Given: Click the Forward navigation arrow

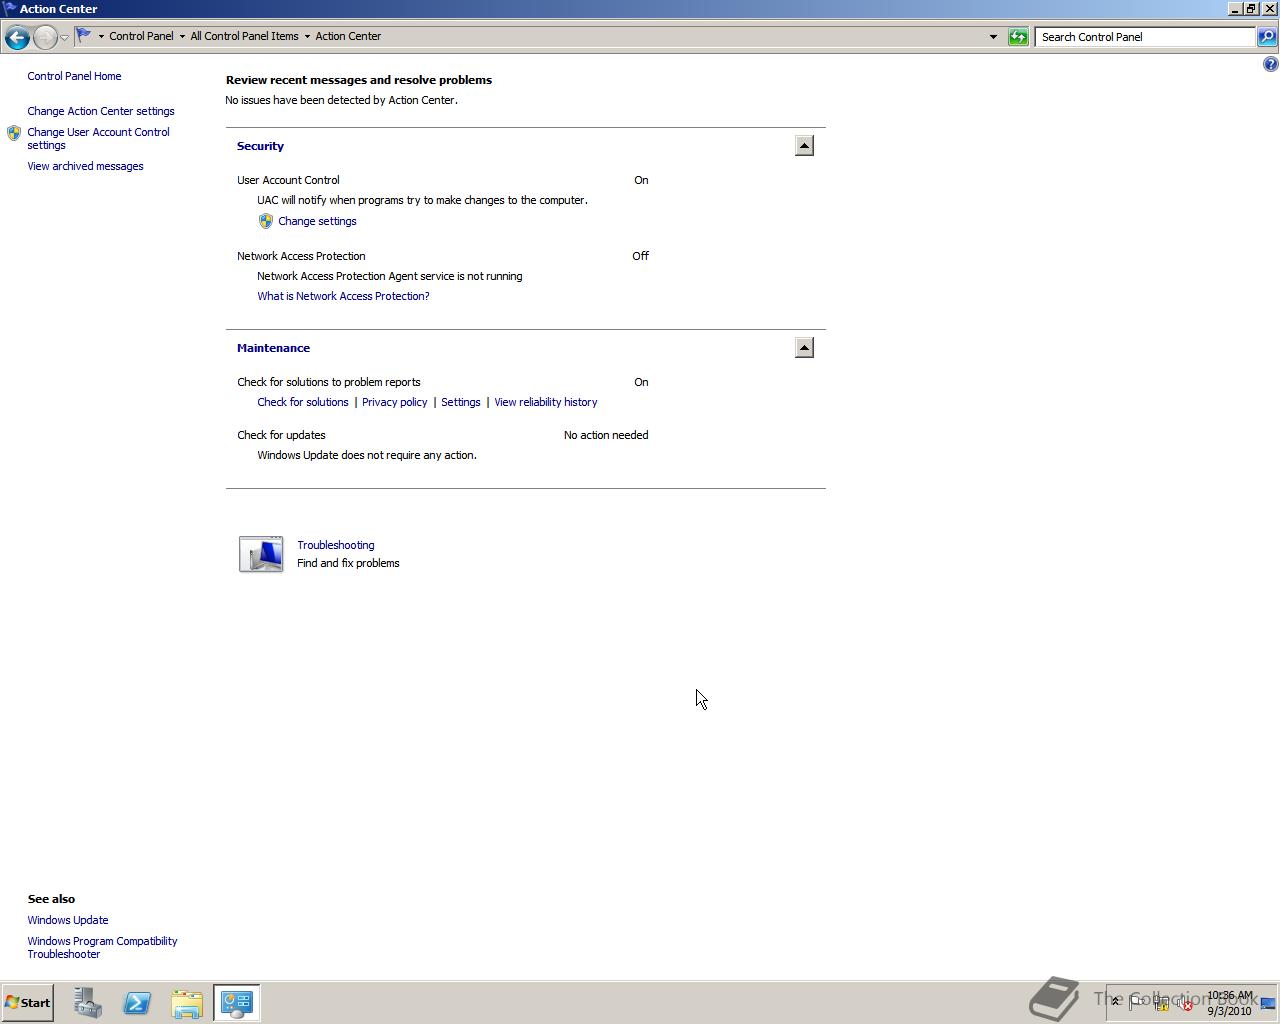Looking at the screenshot, I should (x=45, y=37).
